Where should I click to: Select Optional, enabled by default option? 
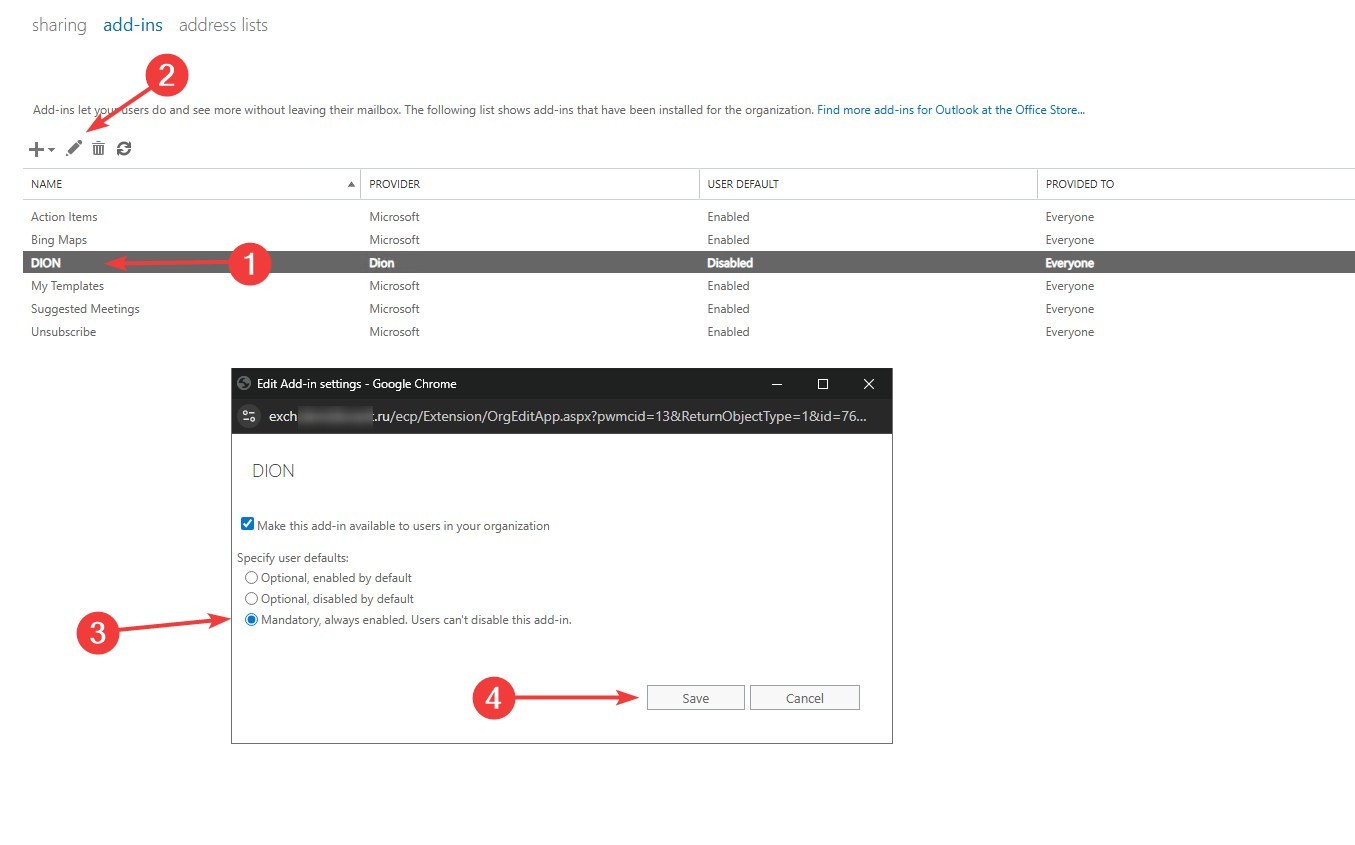(252, 578)
